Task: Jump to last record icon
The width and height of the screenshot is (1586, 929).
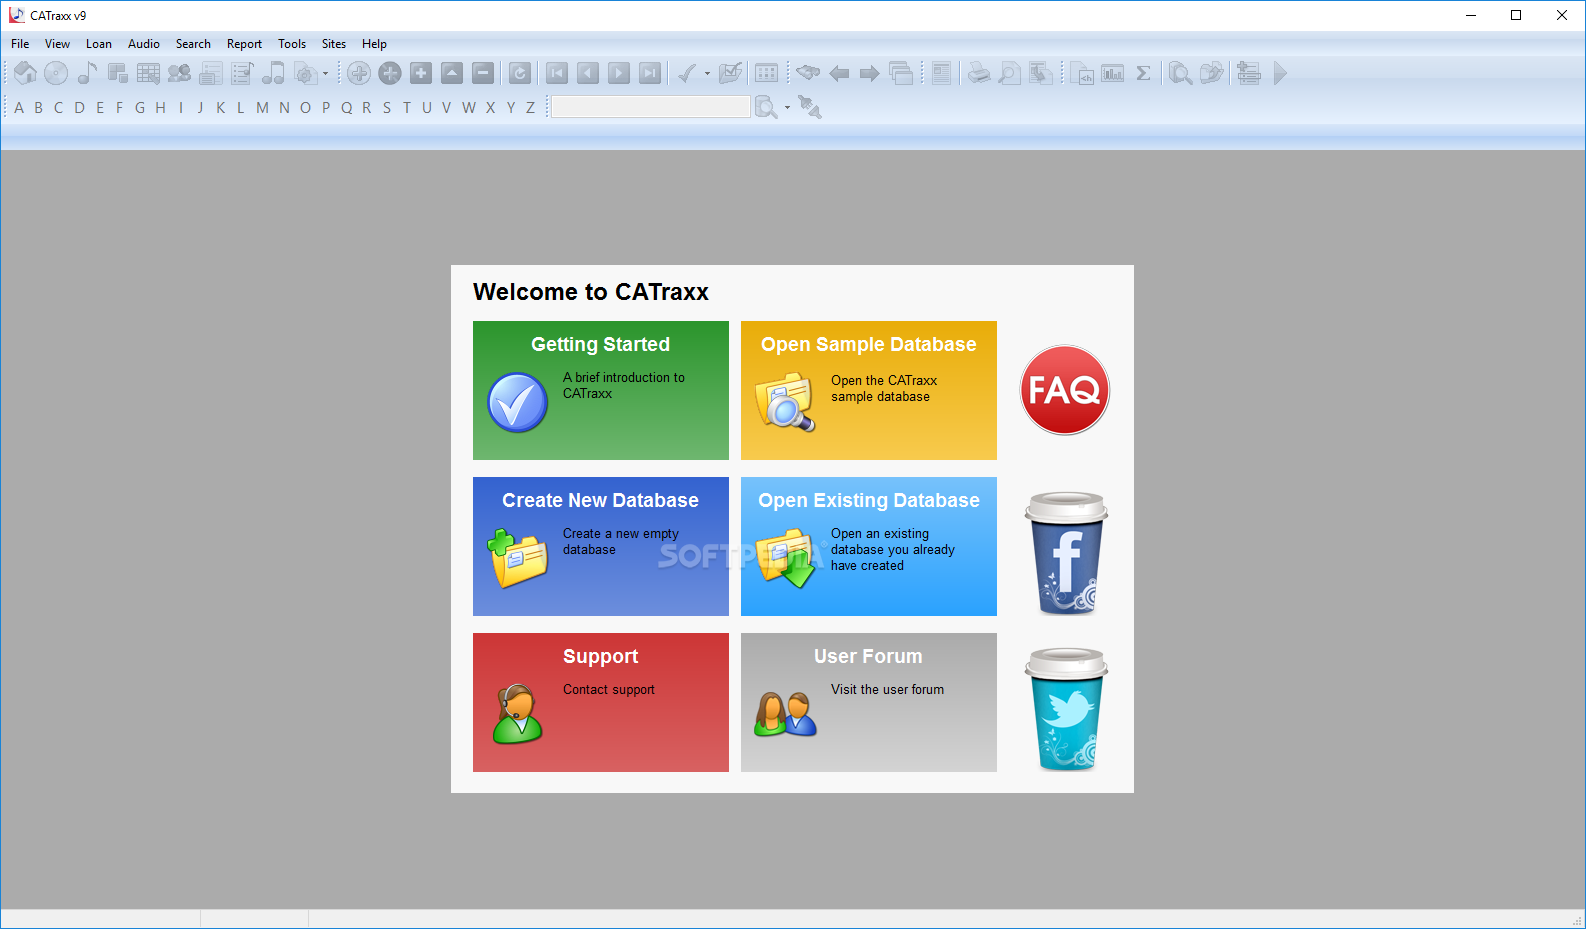Action: (650, 73)
